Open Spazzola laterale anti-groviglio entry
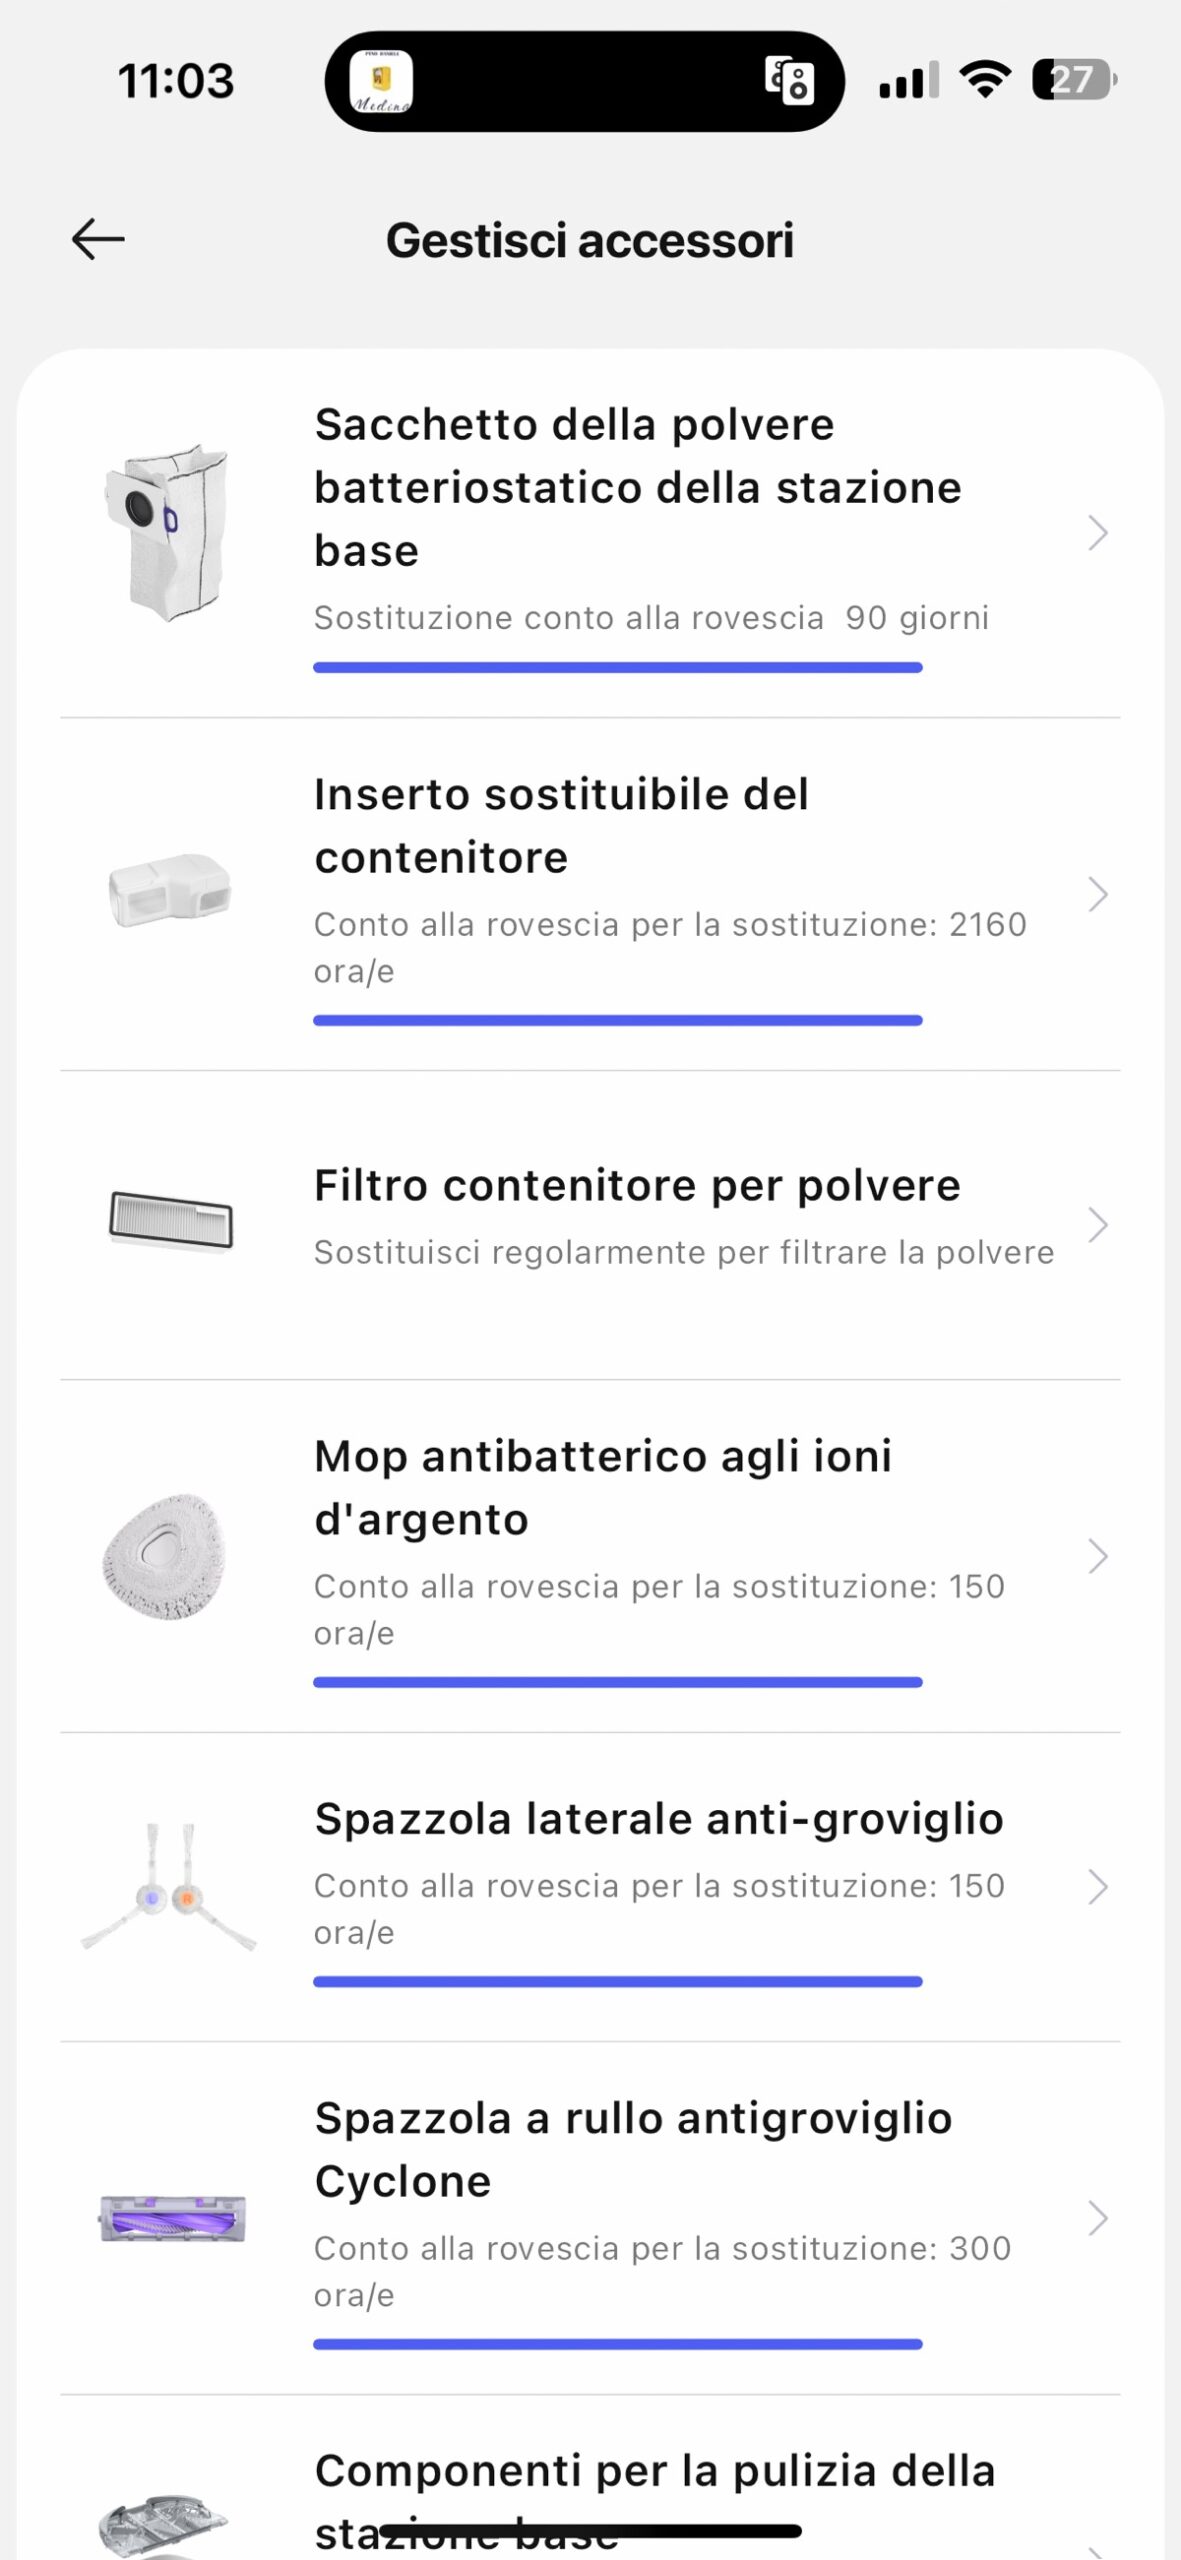 tap(658, 1819)
